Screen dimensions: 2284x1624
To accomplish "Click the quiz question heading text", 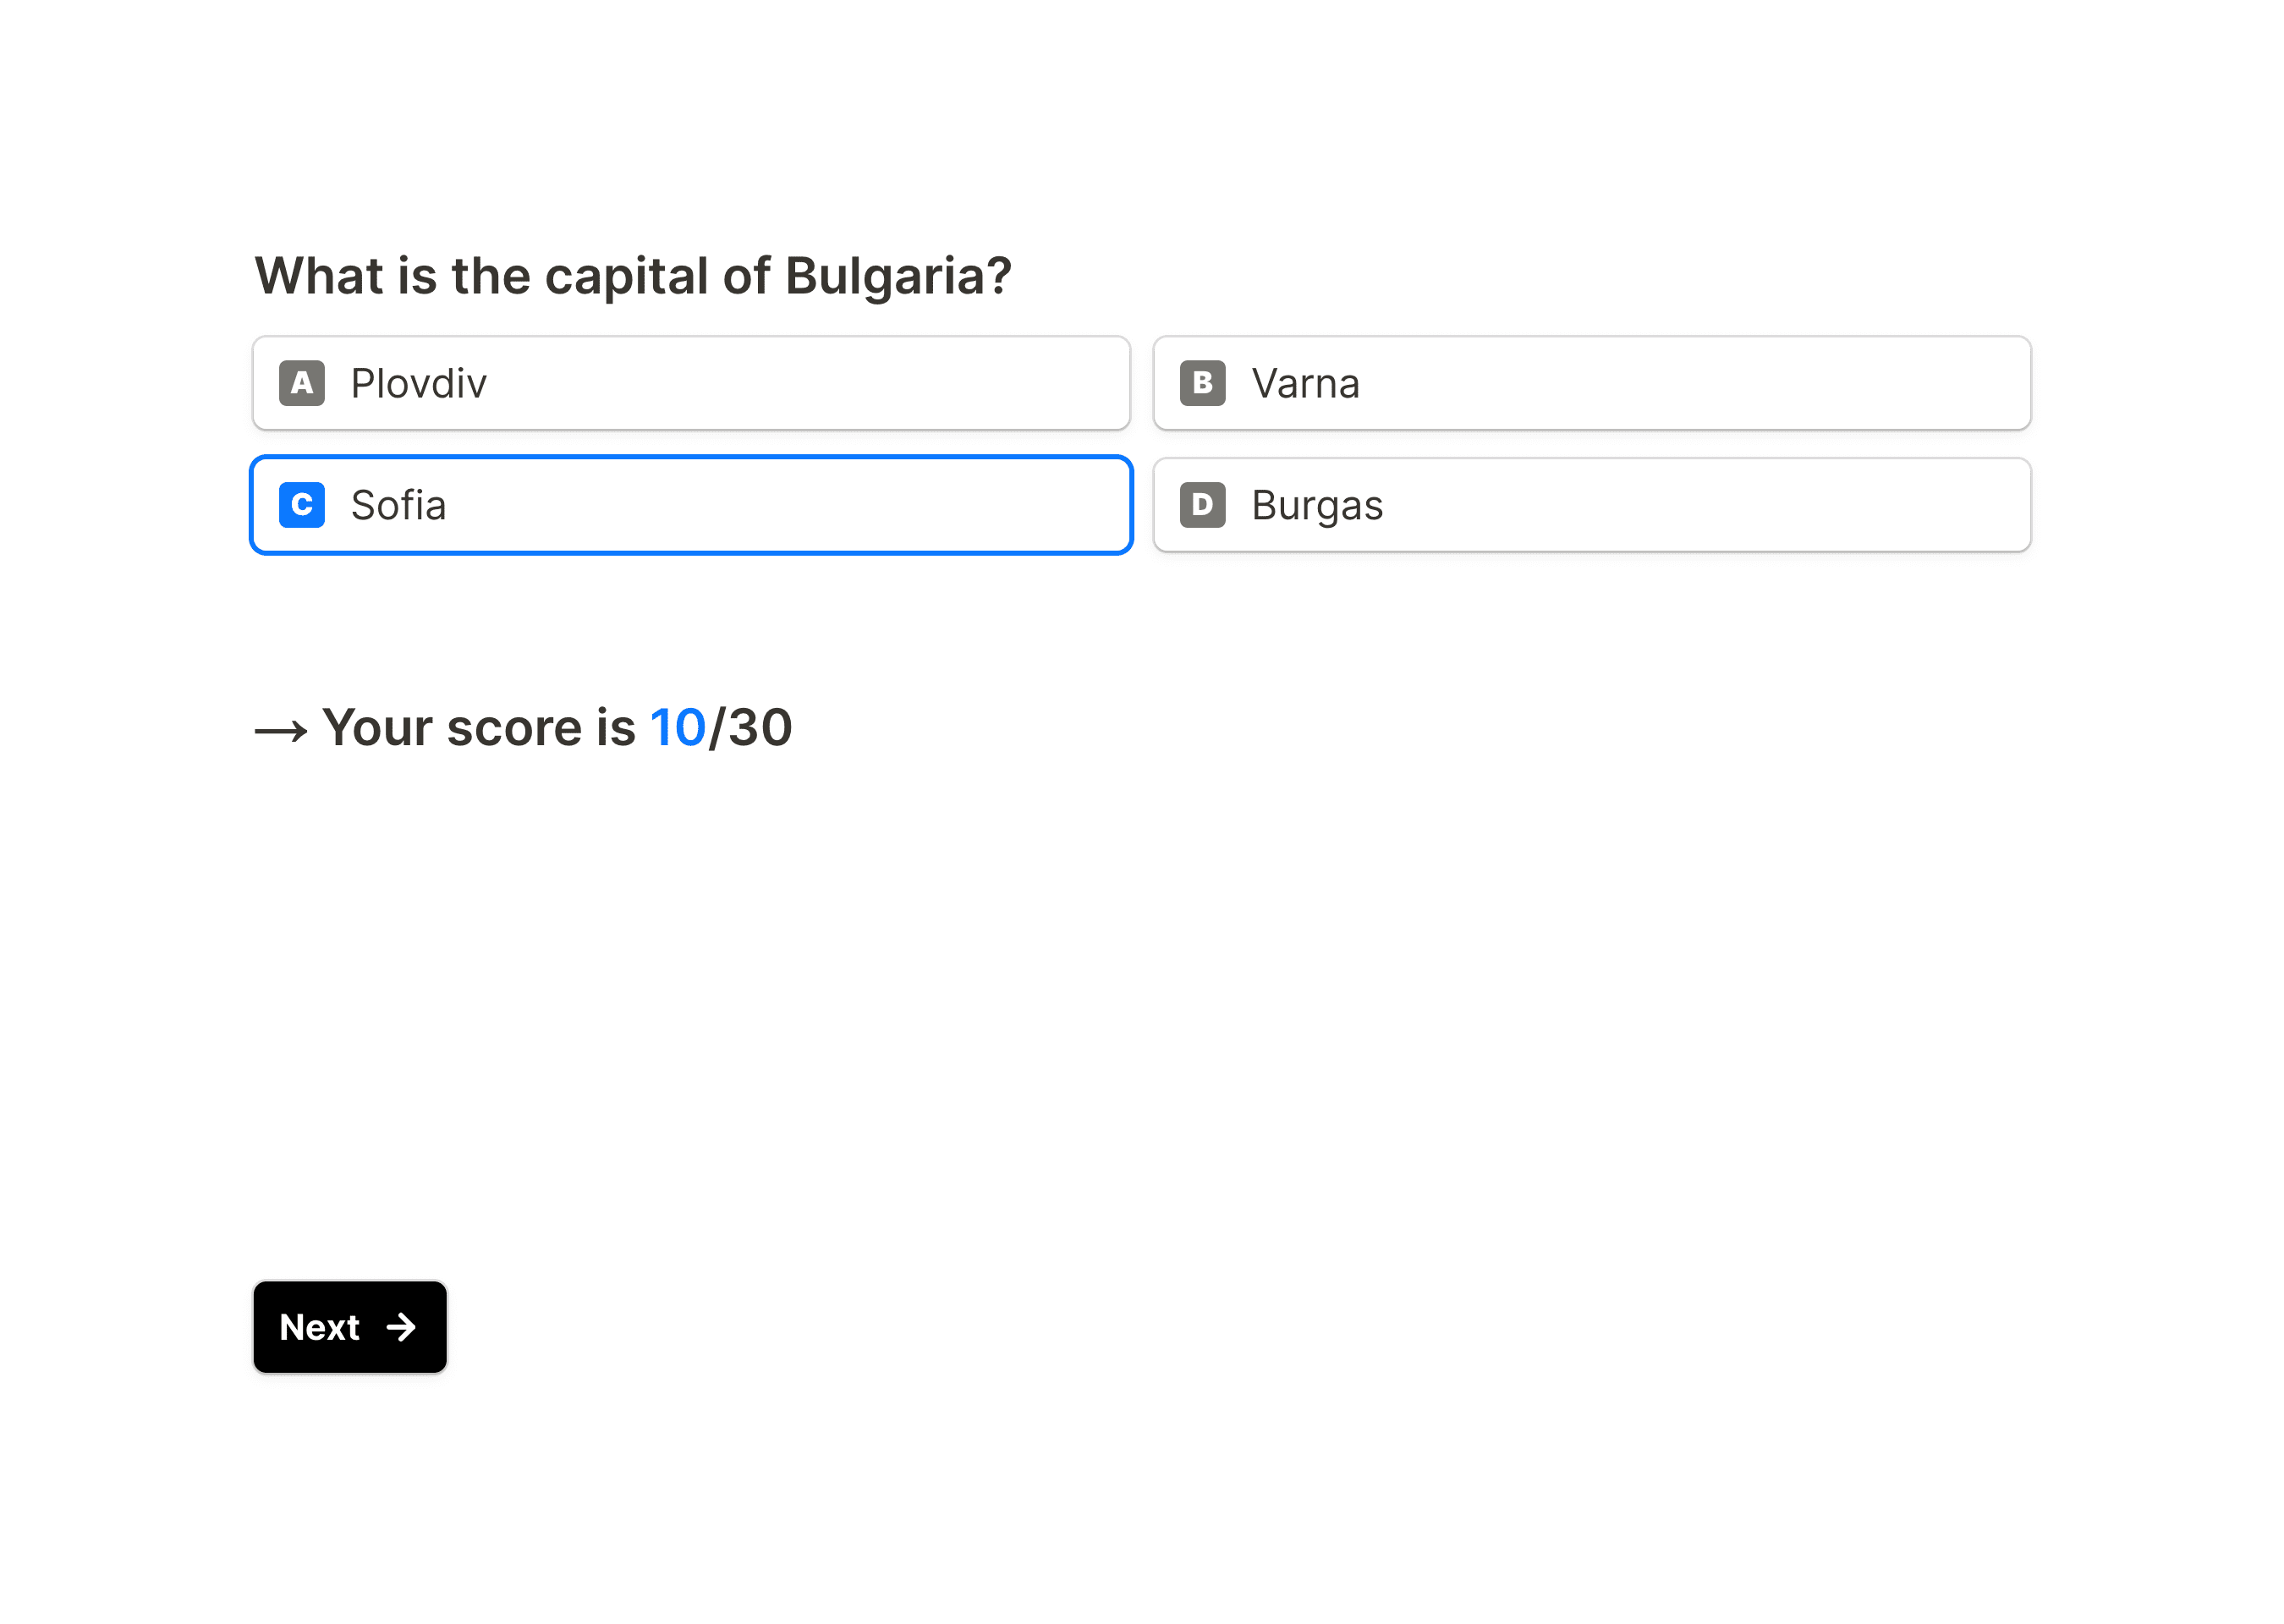I will tap(631, 275).
